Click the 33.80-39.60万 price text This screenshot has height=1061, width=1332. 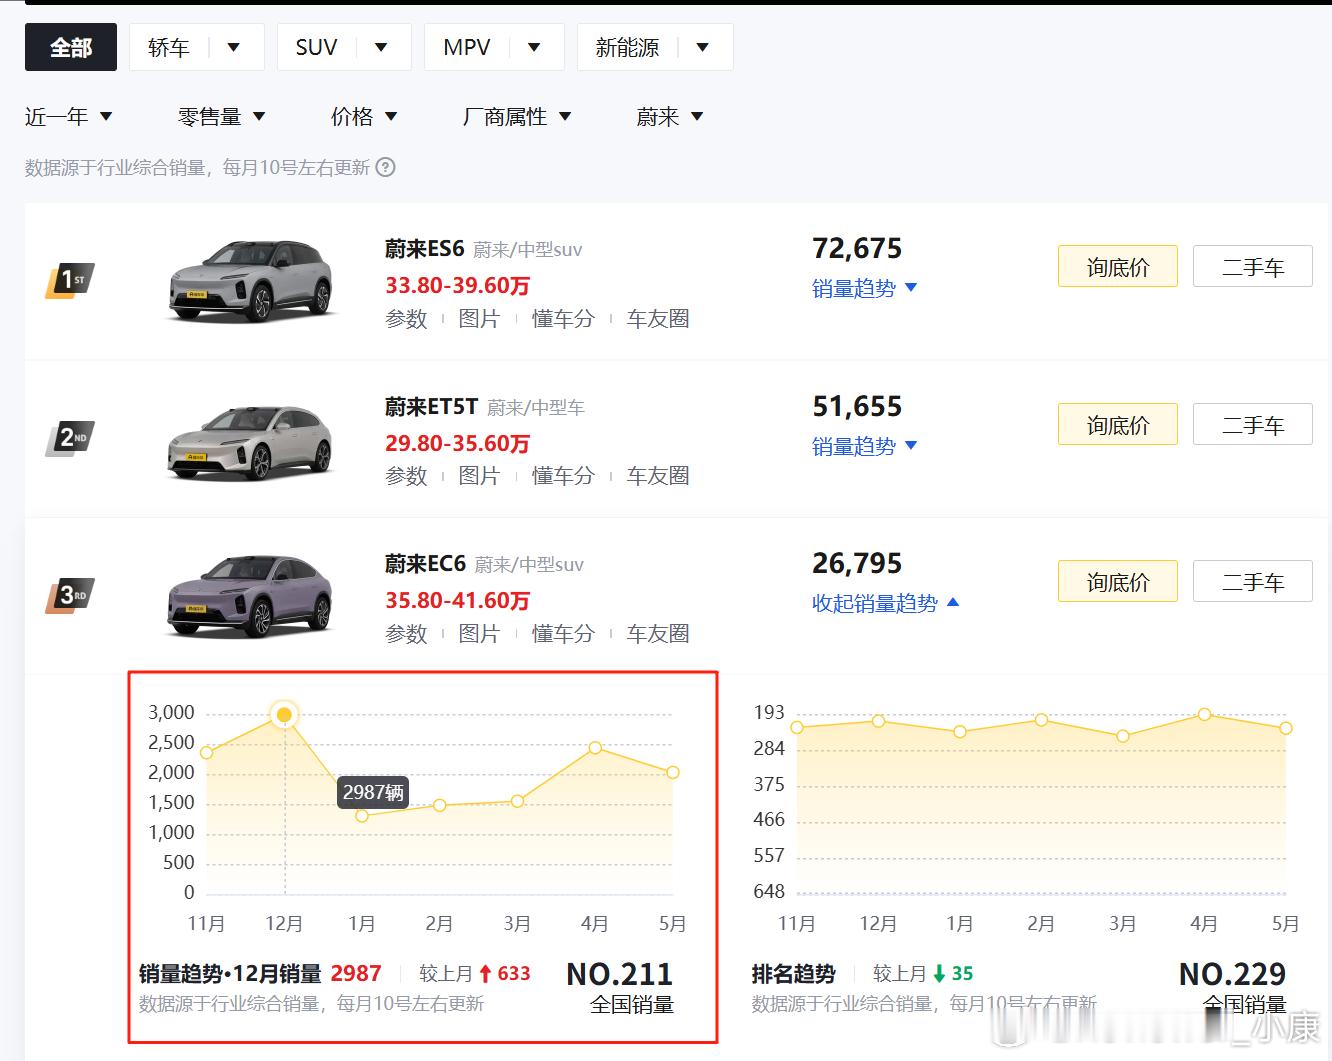(x=458, y=285)
